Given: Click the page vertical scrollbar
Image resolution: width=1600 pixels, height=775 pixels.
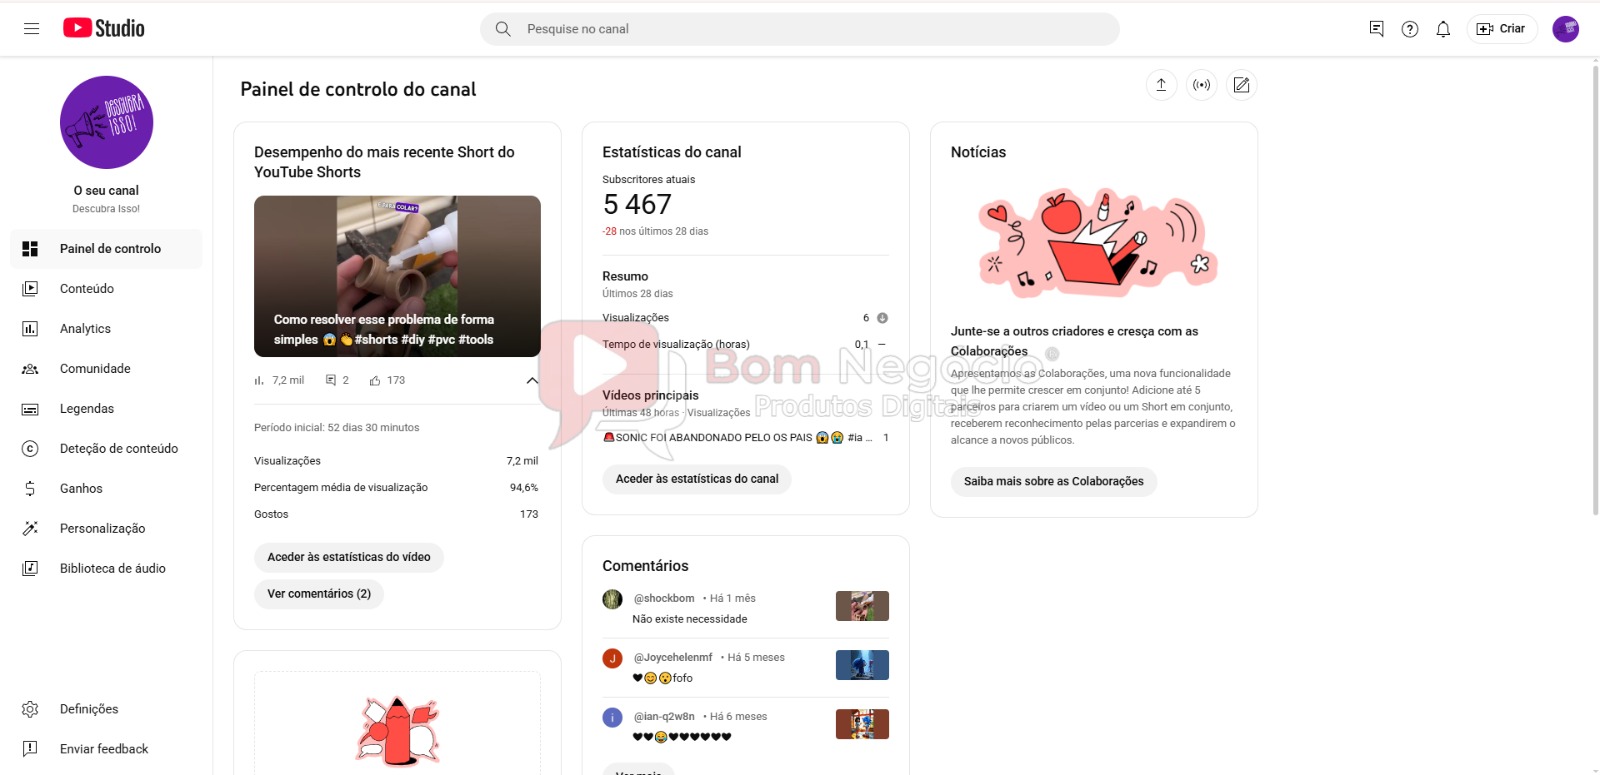Looking at the screenshot, I should click(1595, 289).
